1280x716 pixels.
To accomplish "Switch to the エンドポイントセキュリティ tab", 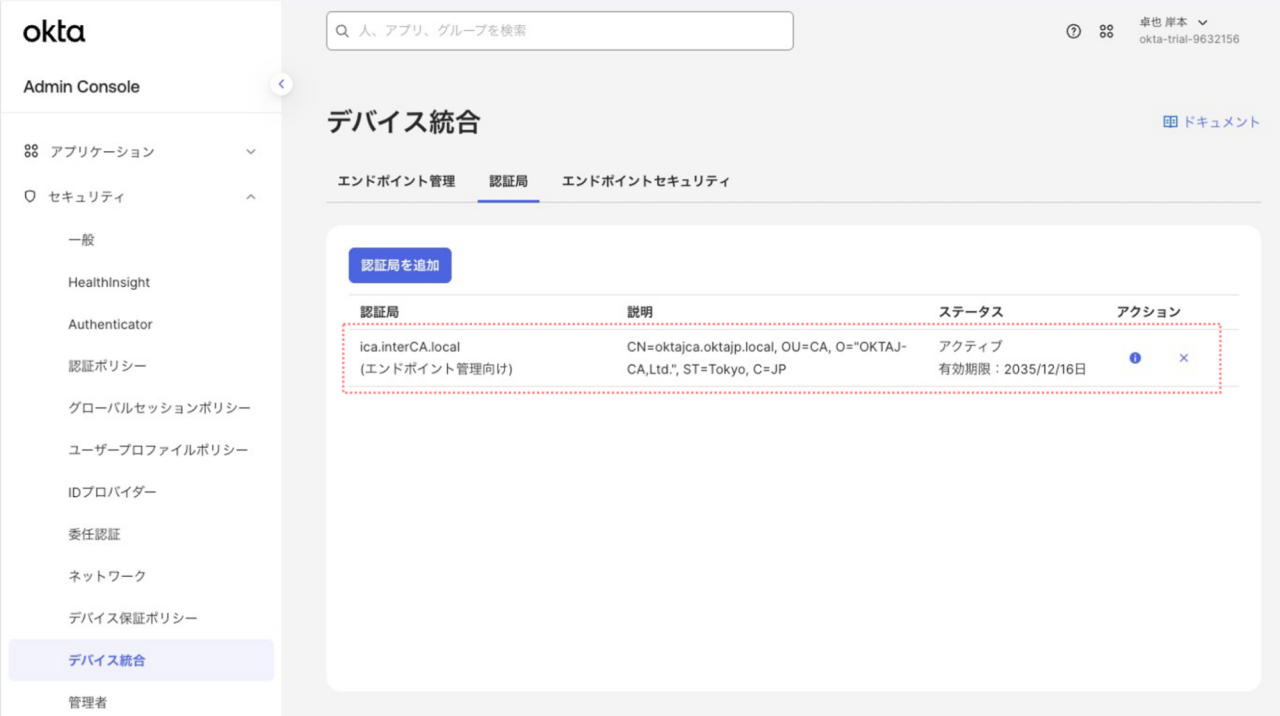I will click(x=645, y=181).
